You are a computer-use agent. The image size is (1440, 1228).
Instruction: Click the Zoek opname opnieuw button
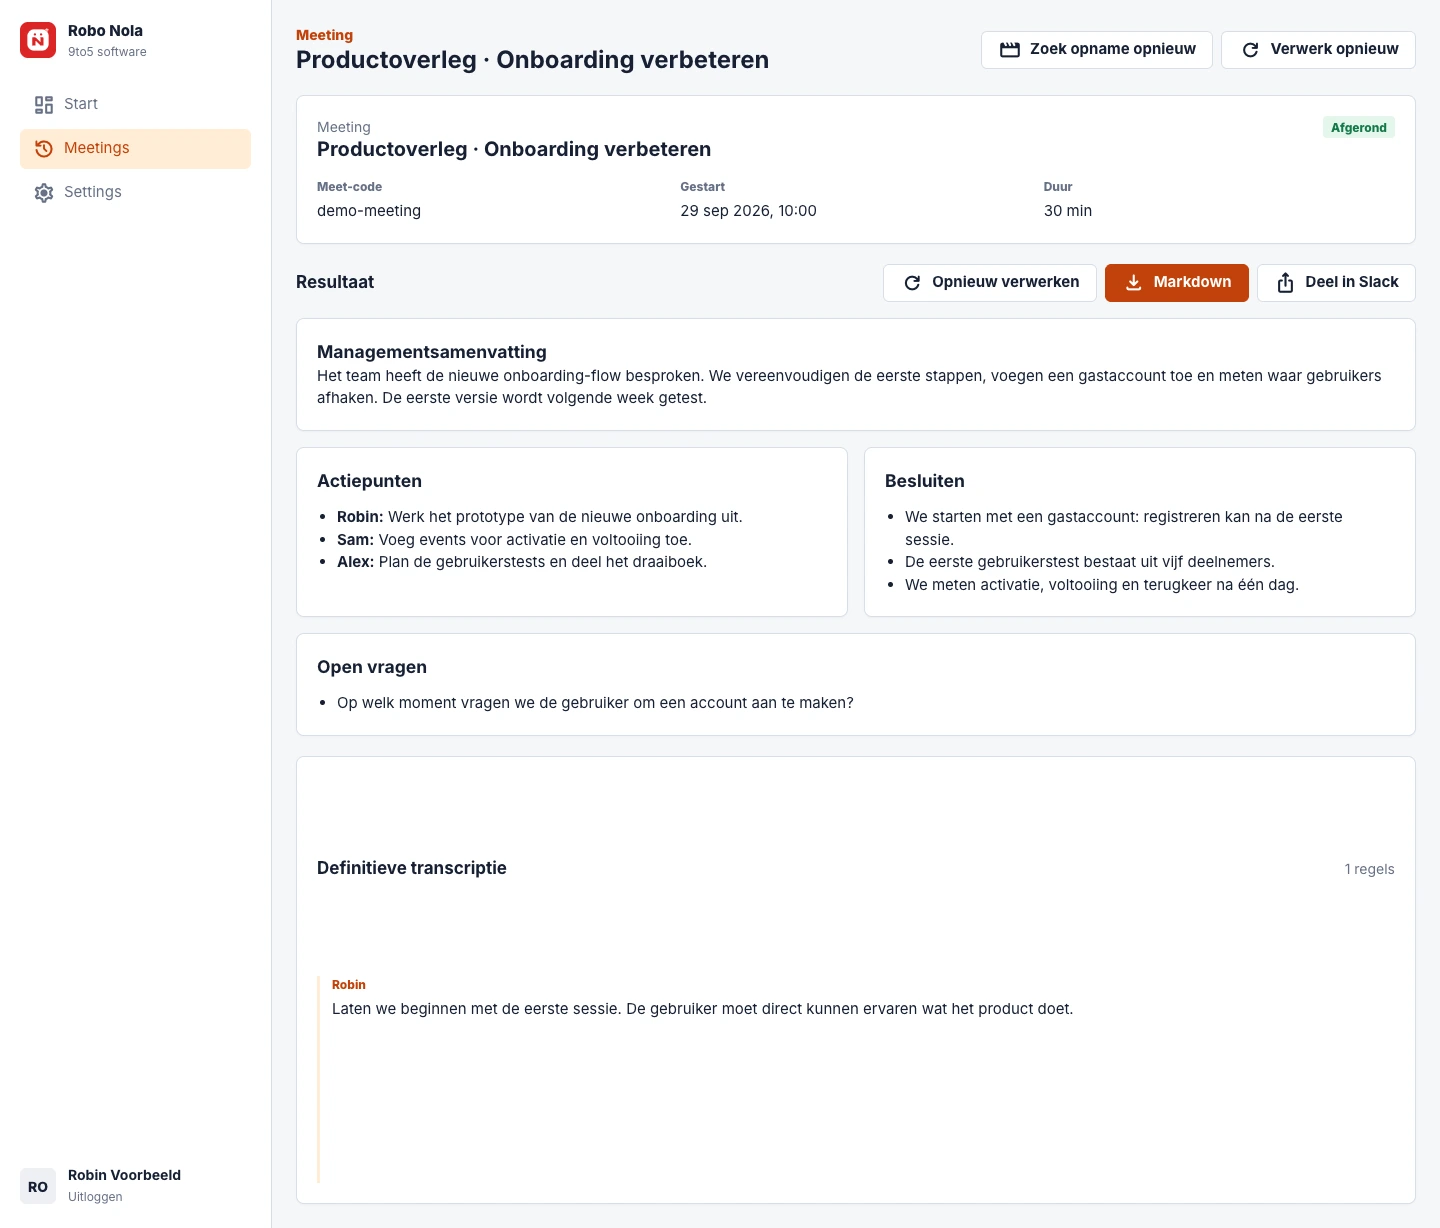pyautogui.click(x=1096, y=50)
